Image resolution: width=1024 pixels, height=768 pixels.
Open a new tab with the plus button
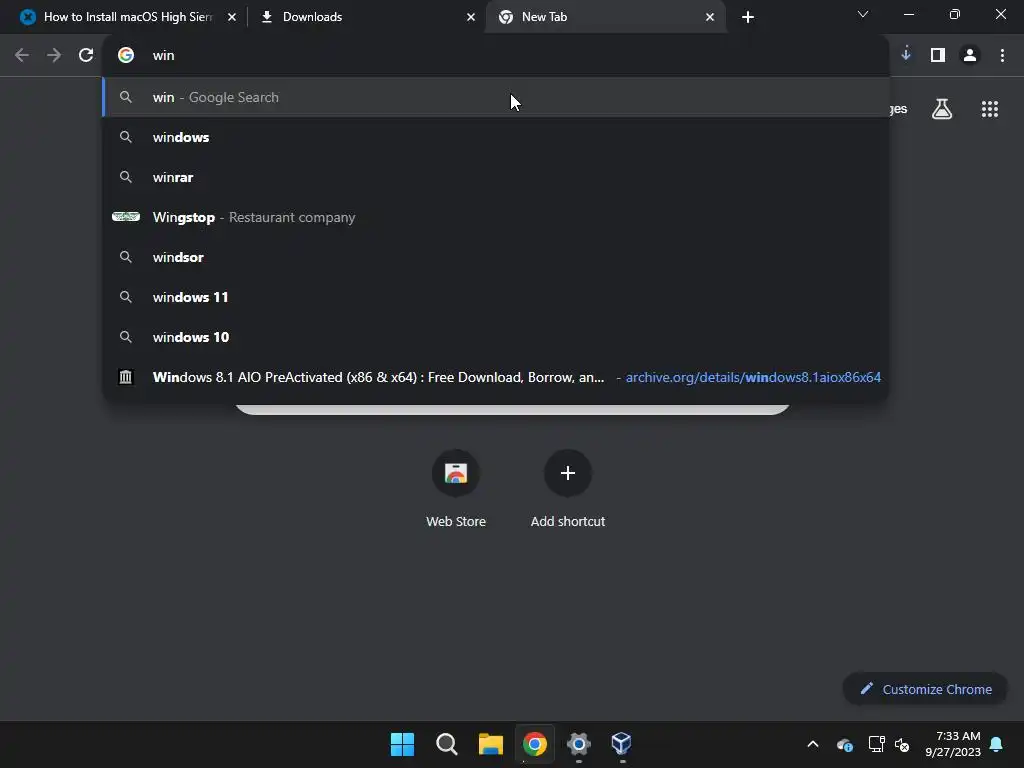click(748, 17)
